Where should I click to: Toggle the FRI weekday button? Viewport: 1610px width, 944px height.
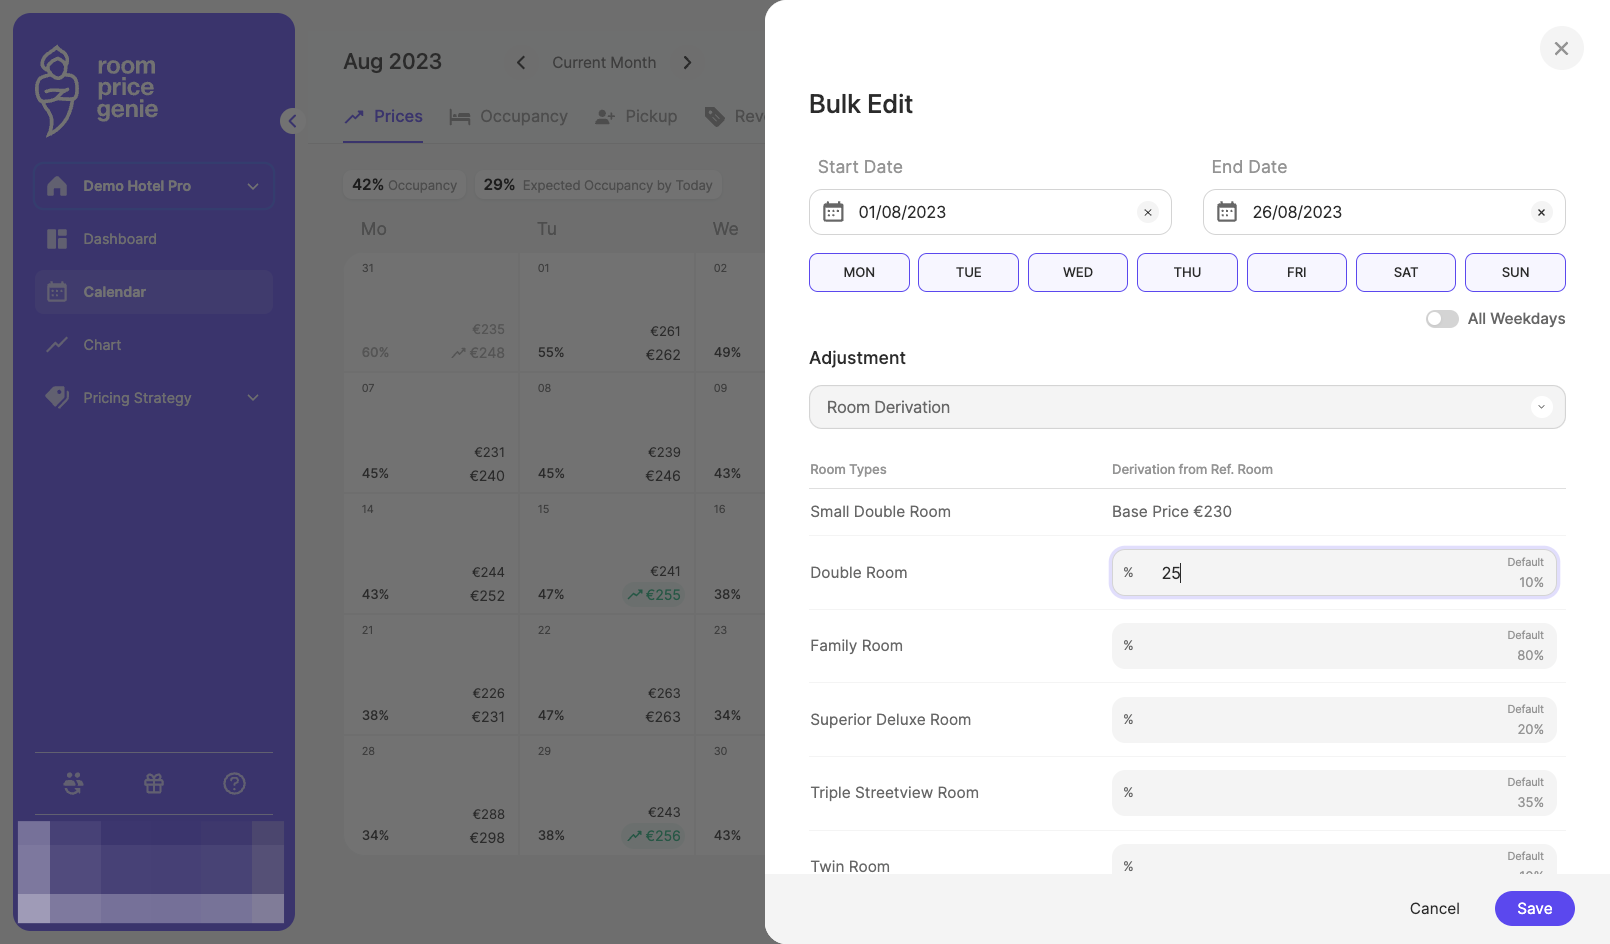coord(1297,272)
